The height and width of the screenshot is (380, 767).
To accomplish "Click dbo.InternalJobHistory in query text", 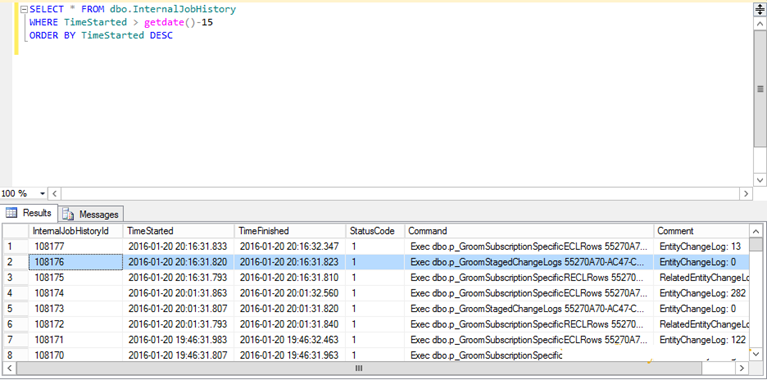I will (173, 9).
